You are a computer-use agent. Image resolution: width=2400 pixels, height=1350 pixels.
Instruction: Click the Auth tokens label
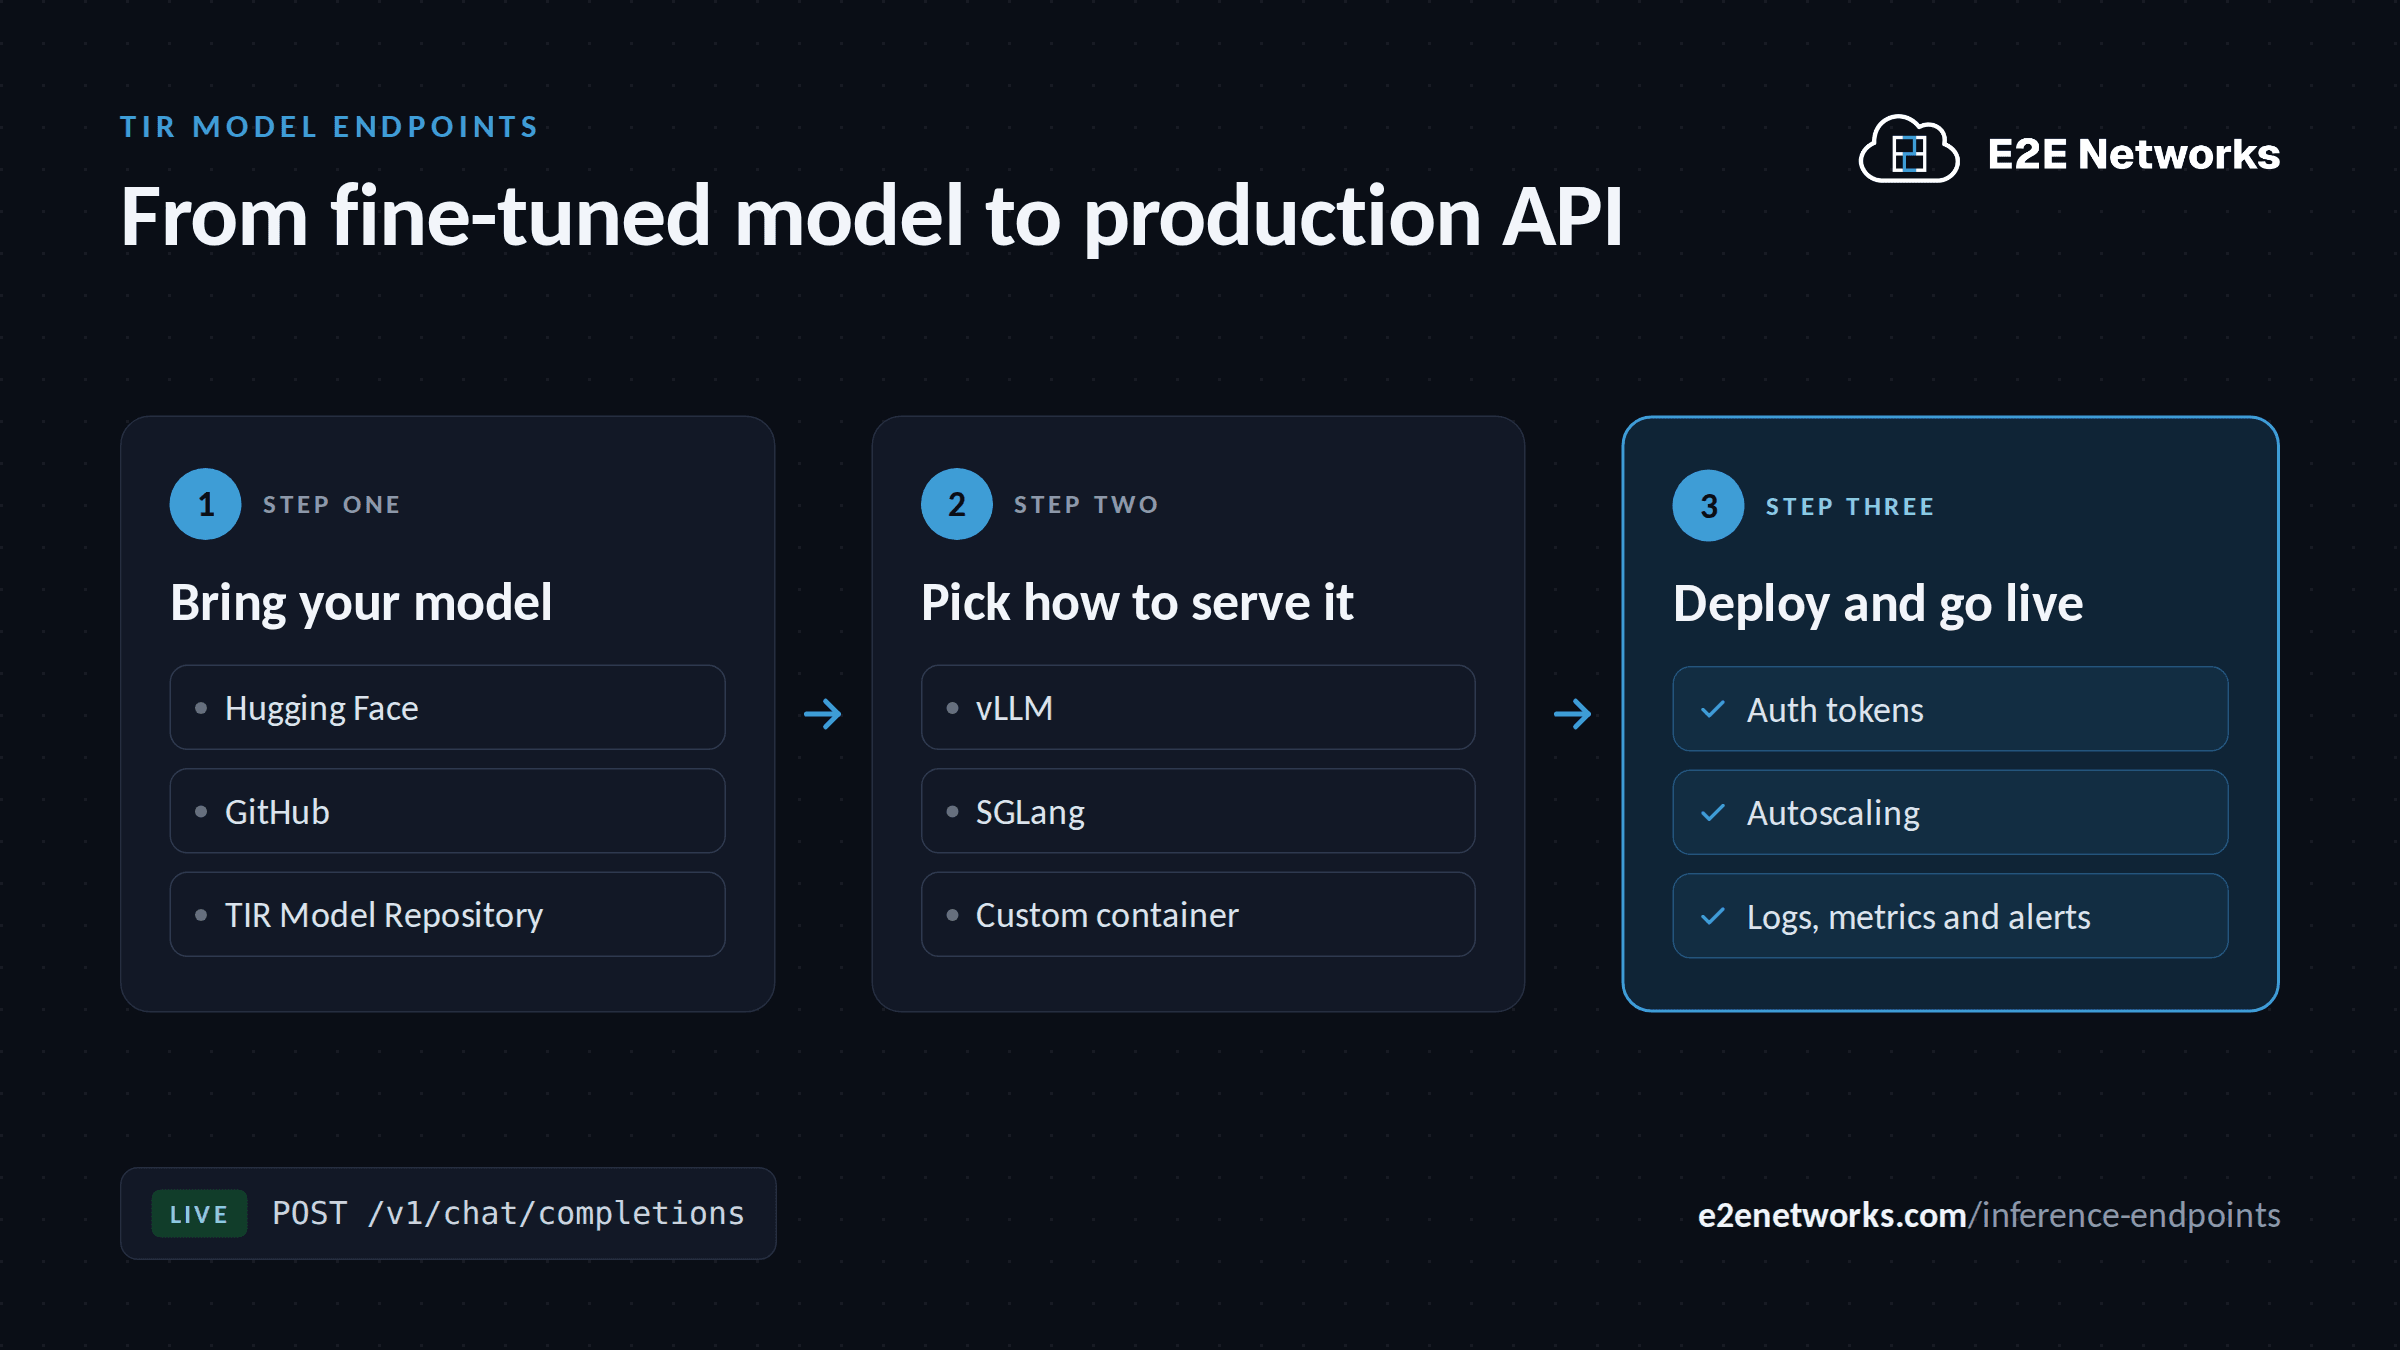1835,710
